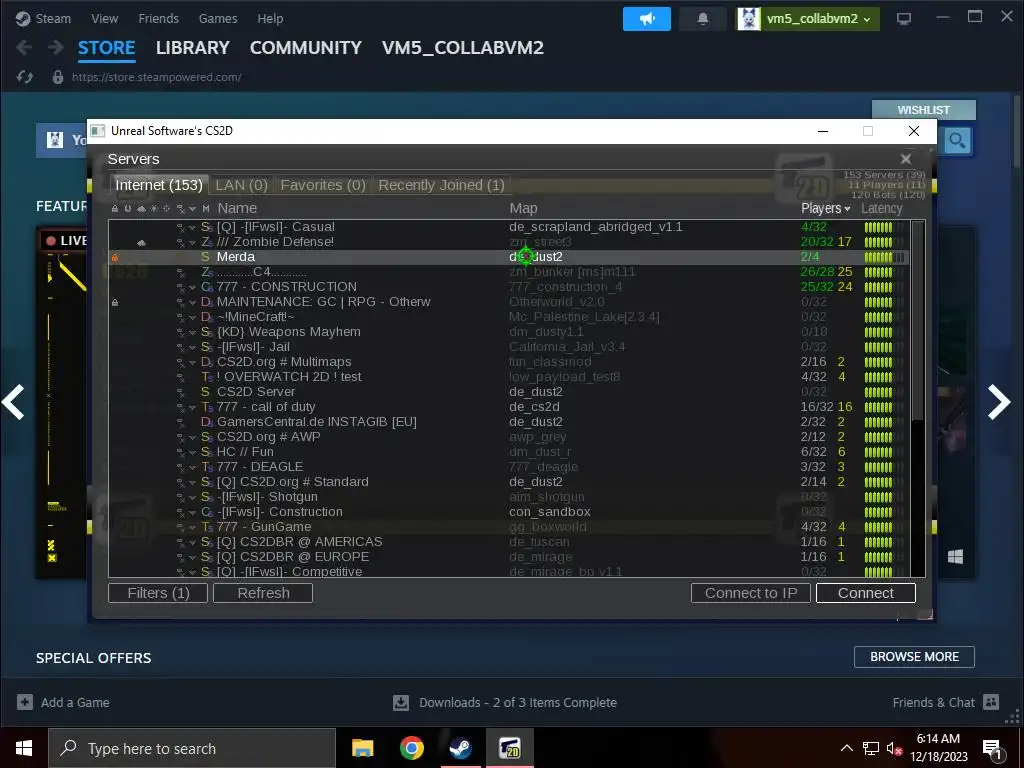Open the Friends menu
1024x768 pixels.
click(158, 18)
